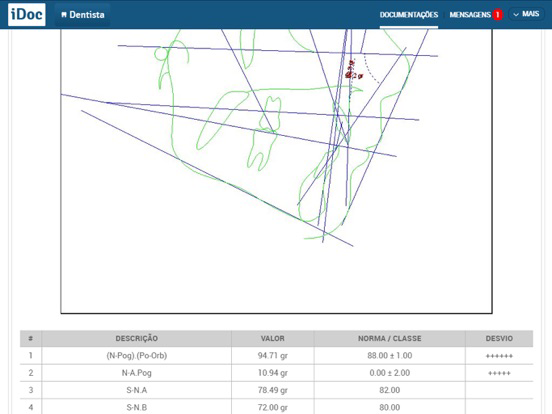The image size is (552, 414).
Task: Click the Desvio column header
Action: [499, 338]
